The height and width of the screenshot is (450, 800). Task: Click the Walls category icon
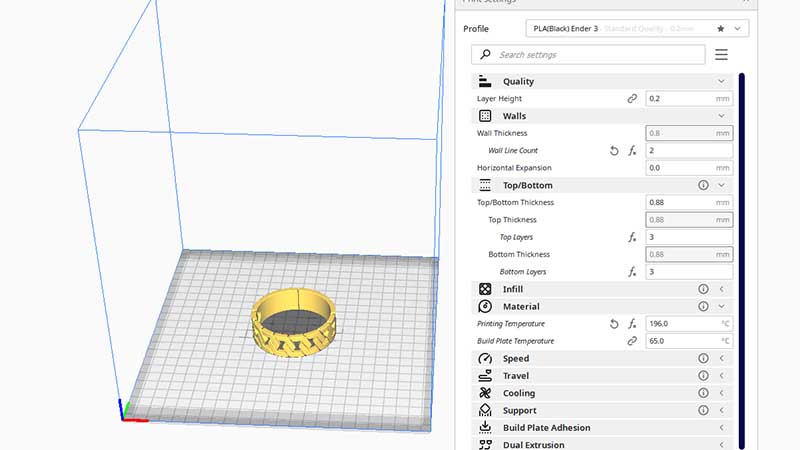click(485, 116)
